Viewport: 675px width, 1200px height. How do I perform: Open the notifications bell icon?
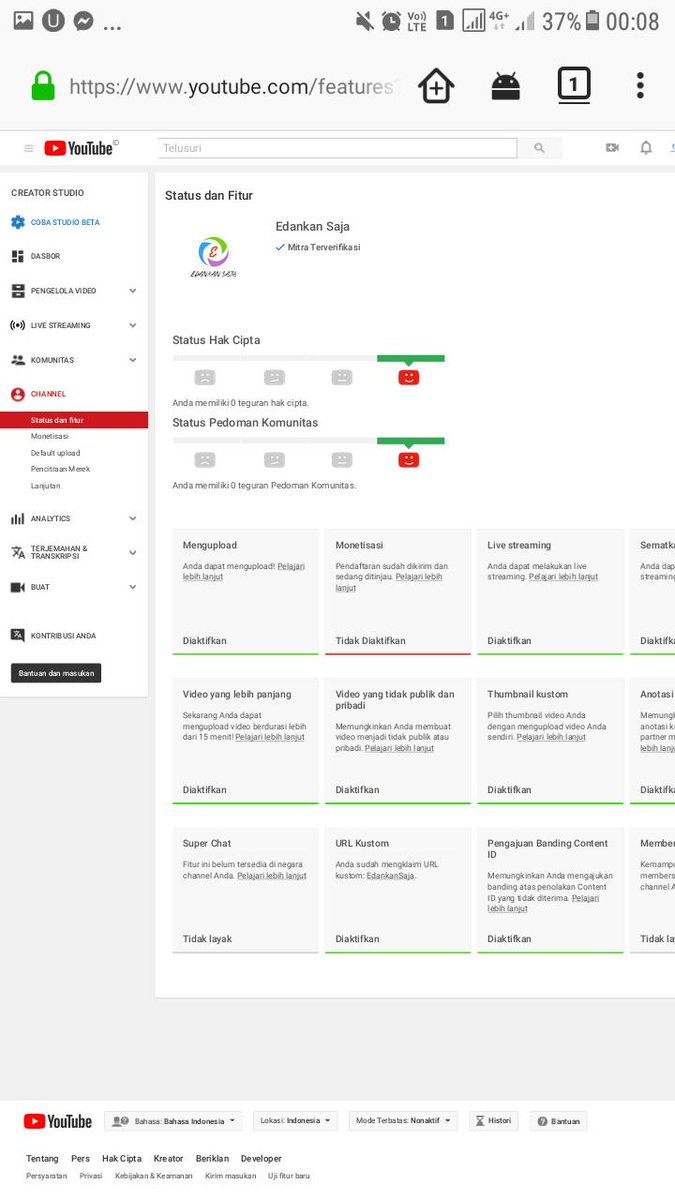pos(646,148)
